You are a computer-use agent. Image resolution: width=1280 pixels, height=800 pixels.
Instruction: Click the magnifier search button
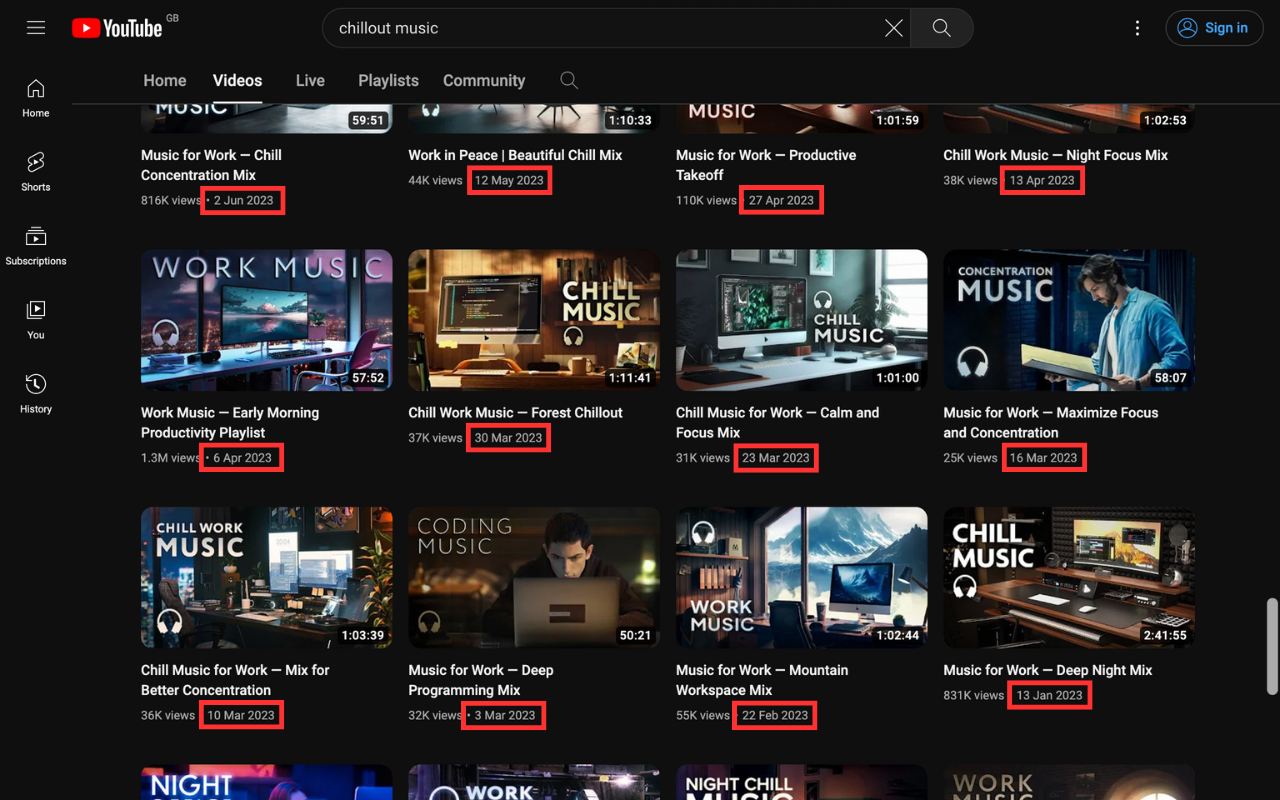(941, 28)
